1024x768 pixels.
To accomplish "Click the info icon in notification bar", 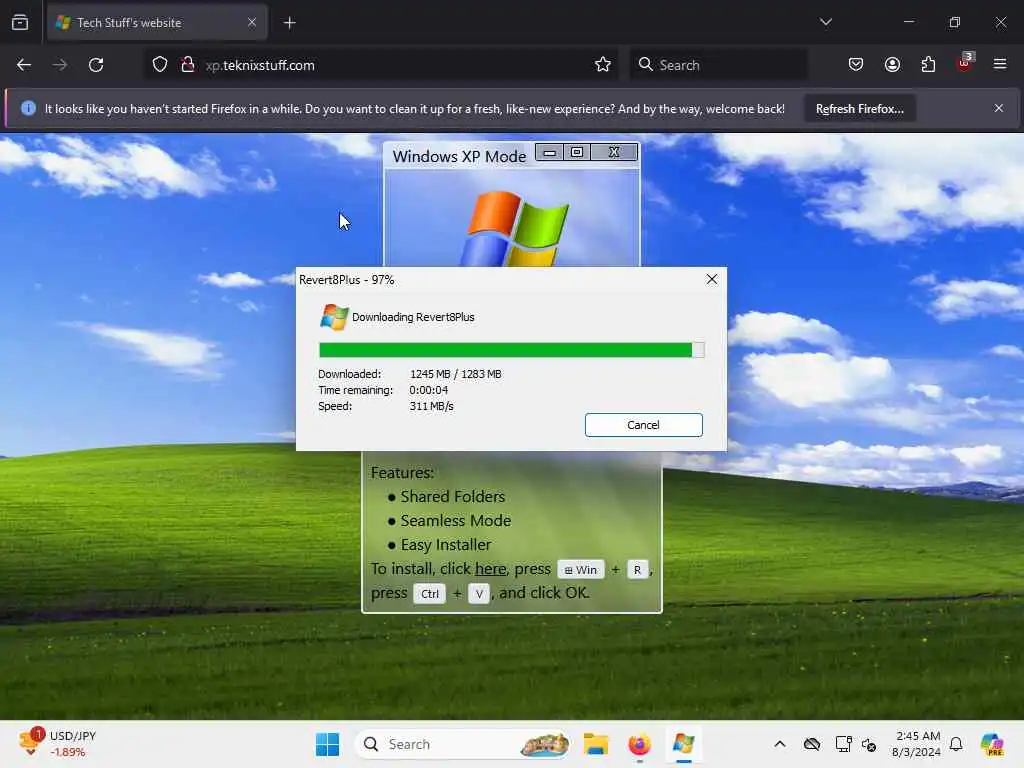I will pyautogui.click(x=28, y=108).
